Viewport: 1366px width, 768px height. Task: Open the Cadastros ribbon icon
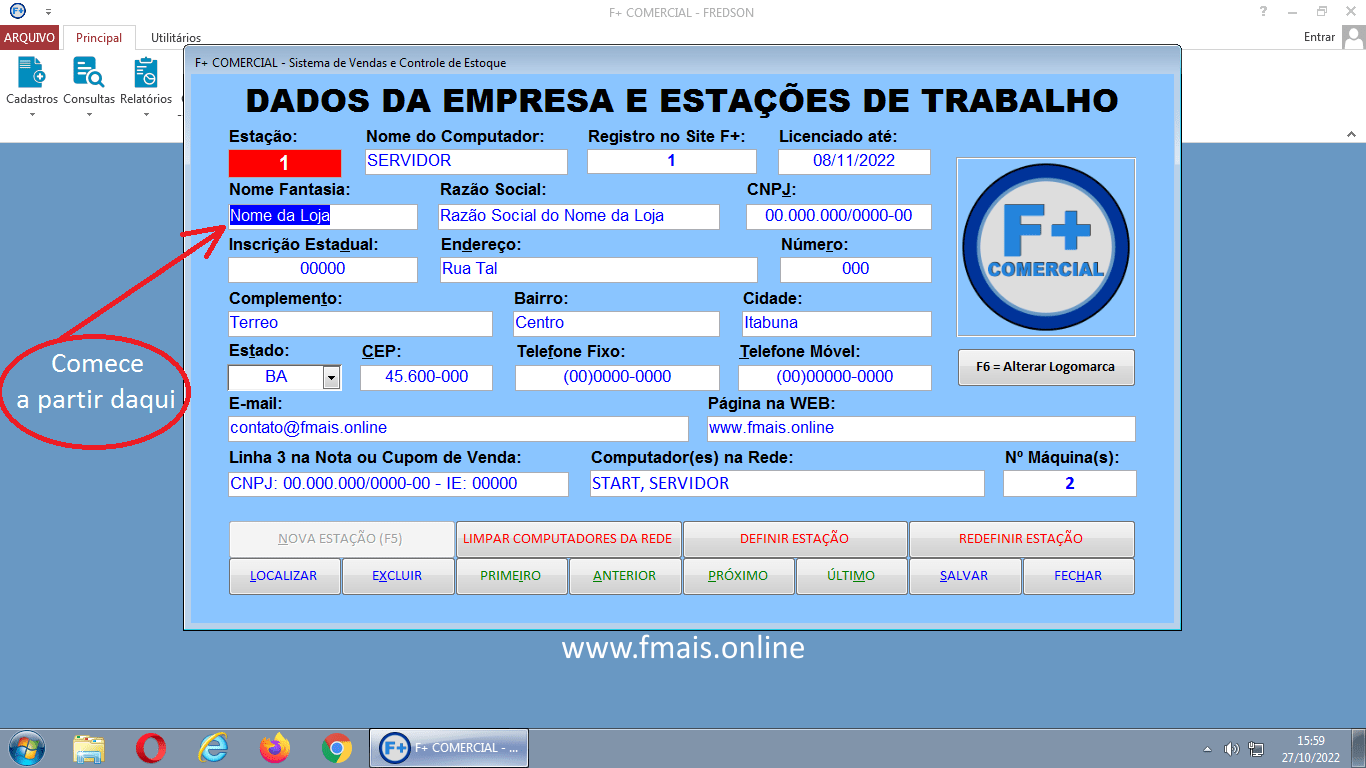point(32,73)
